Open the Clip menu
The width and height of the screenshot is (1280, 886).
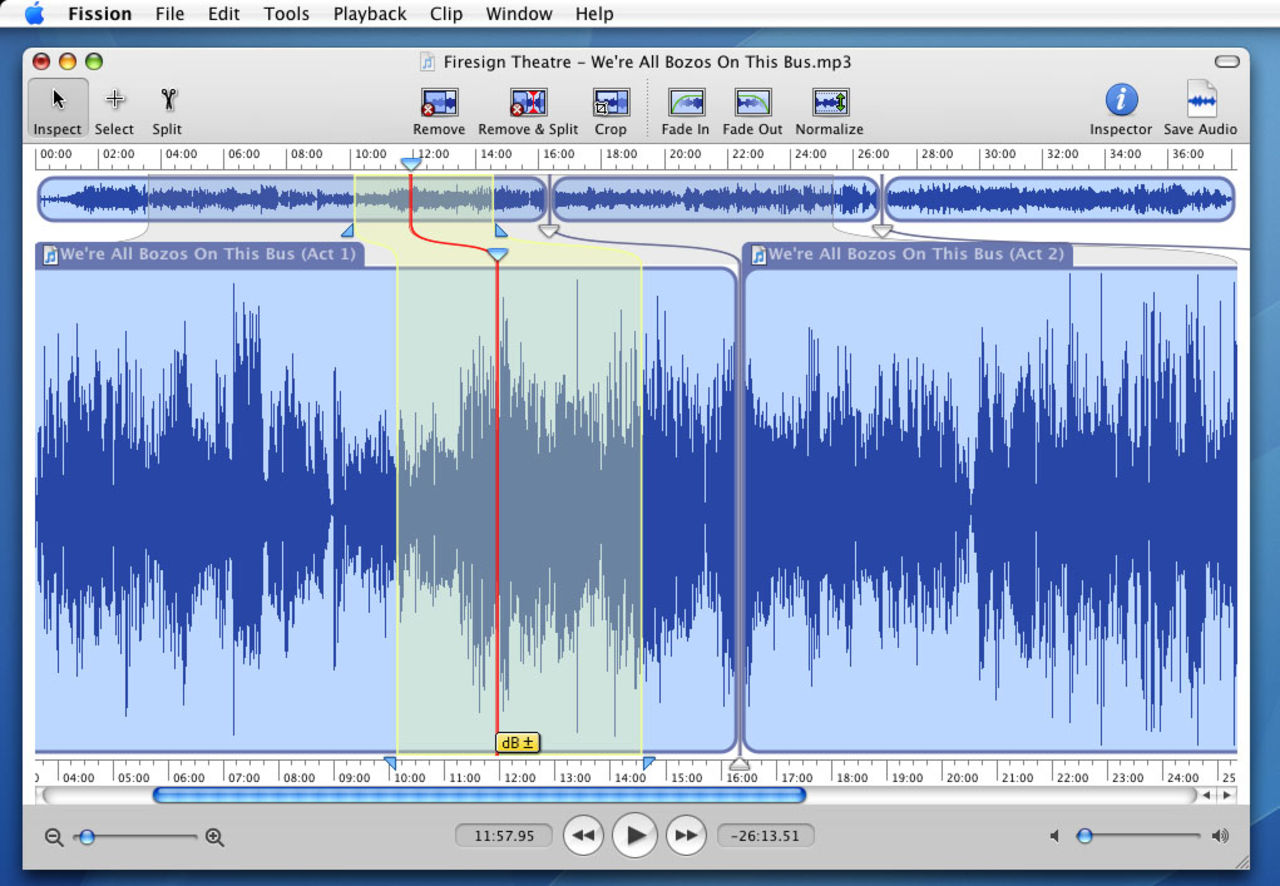tap(446, 14)
